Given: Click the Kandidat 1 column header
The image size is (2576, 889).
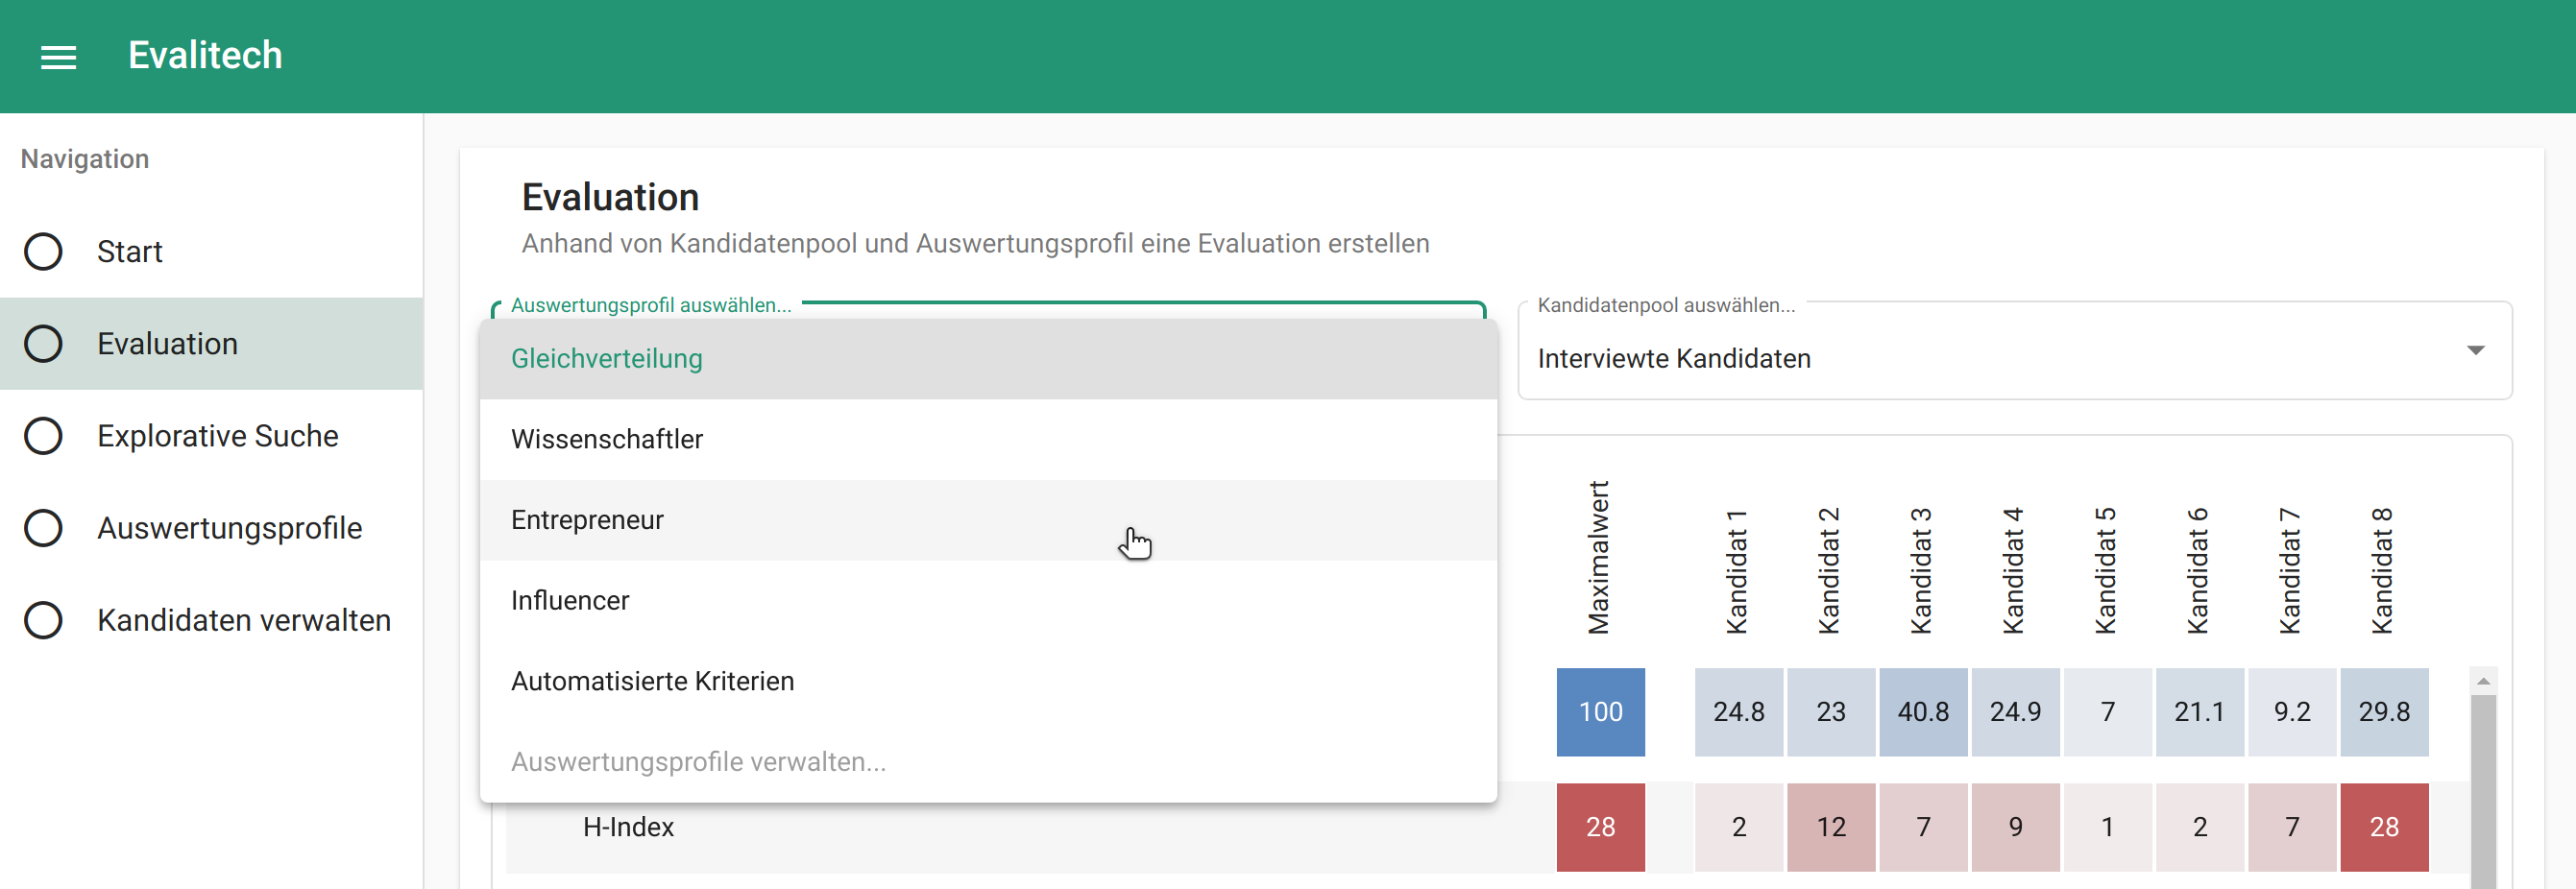Looking at the screenshot, I should (x=1737, y=571).
